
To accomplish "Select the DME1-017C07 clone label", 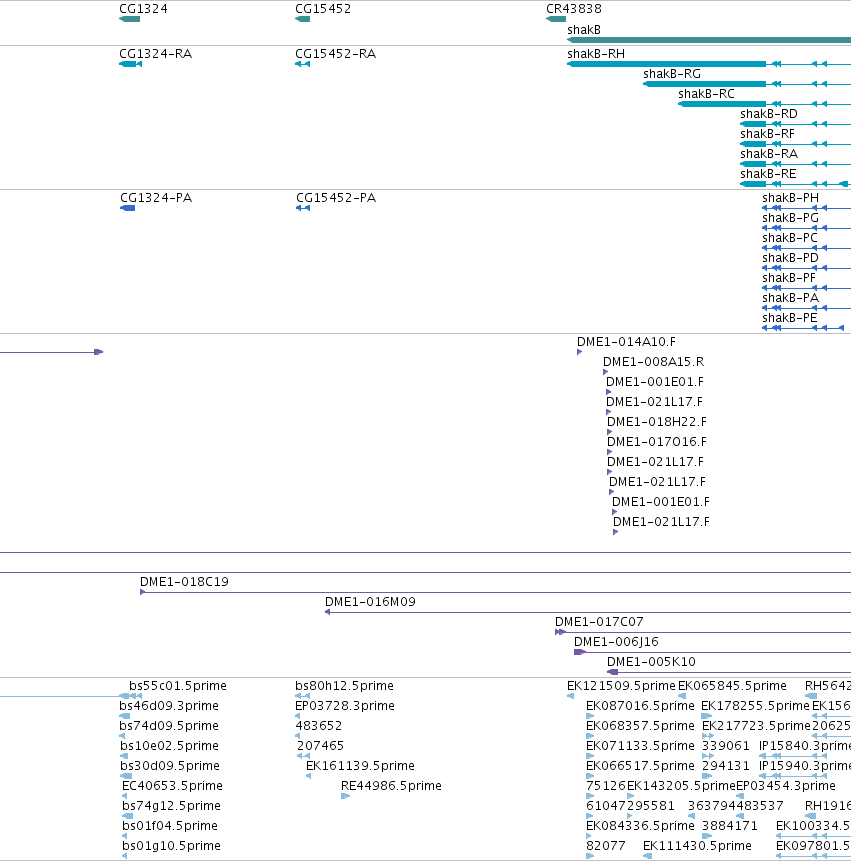I will pos(599,622).
